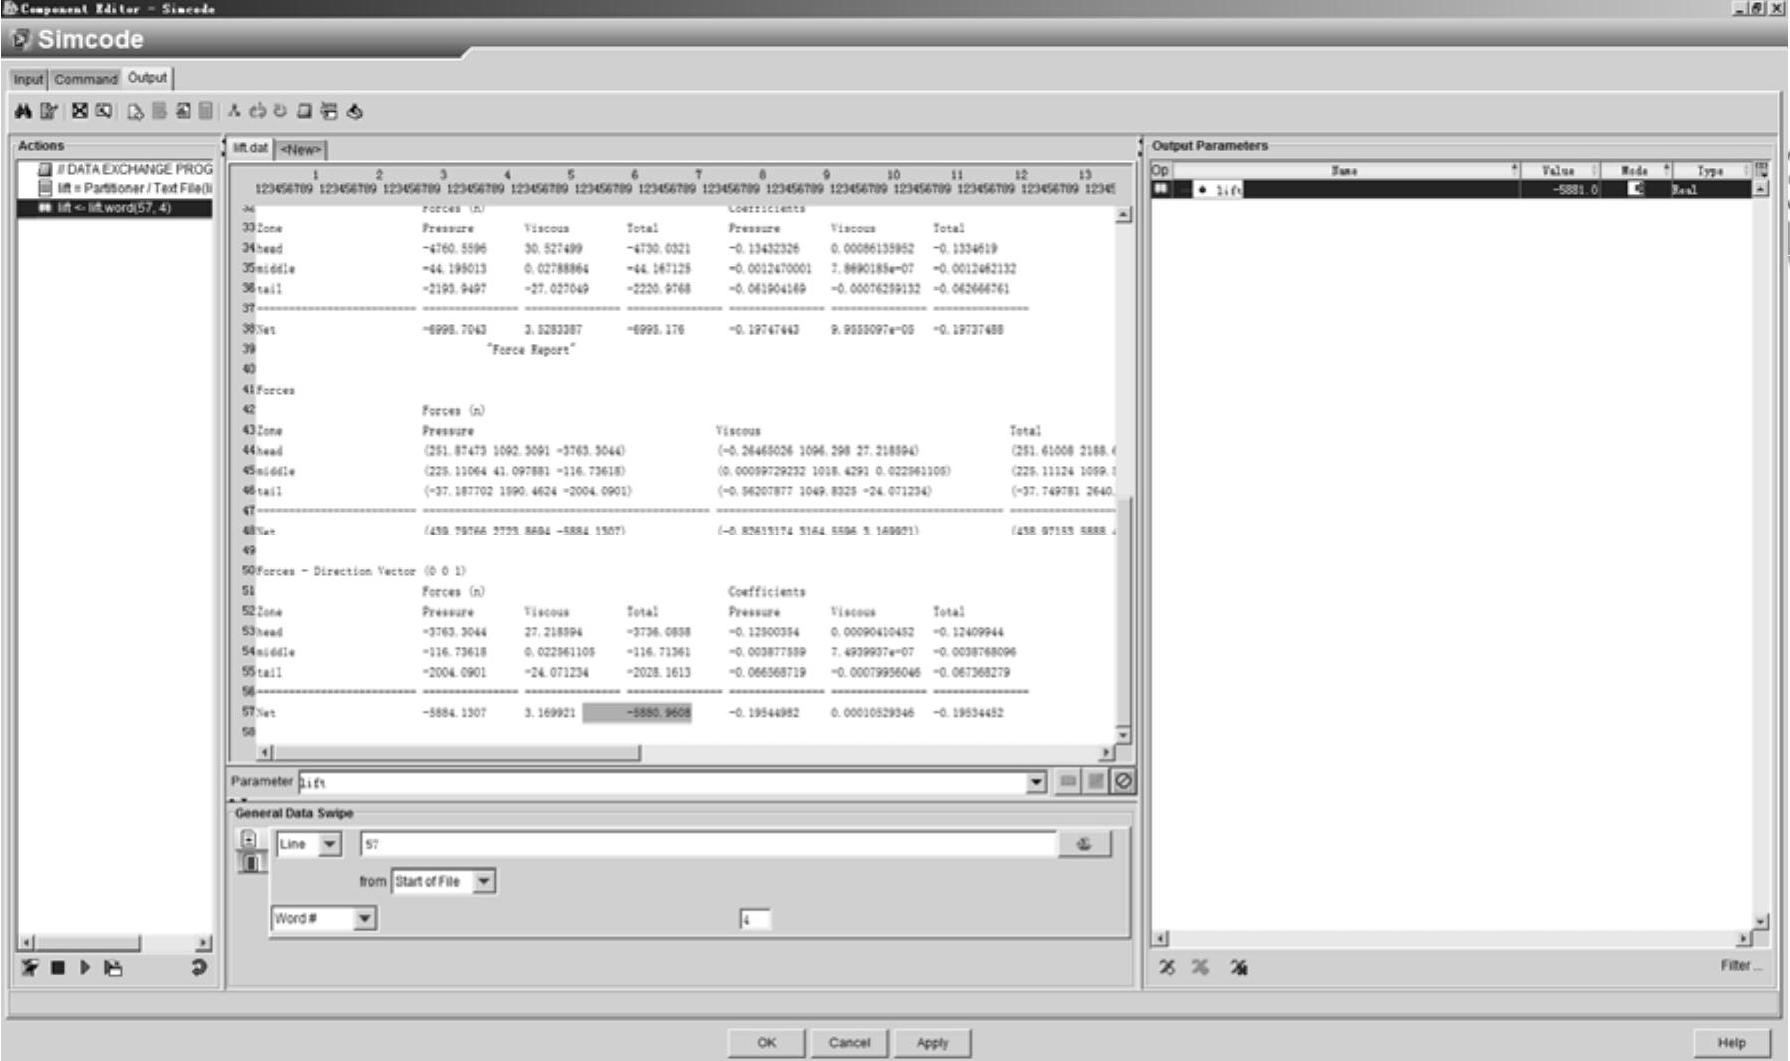Screen dimensions: 1790x1061
Task: Select the lift.dat file tab
Action: [250, 148]
